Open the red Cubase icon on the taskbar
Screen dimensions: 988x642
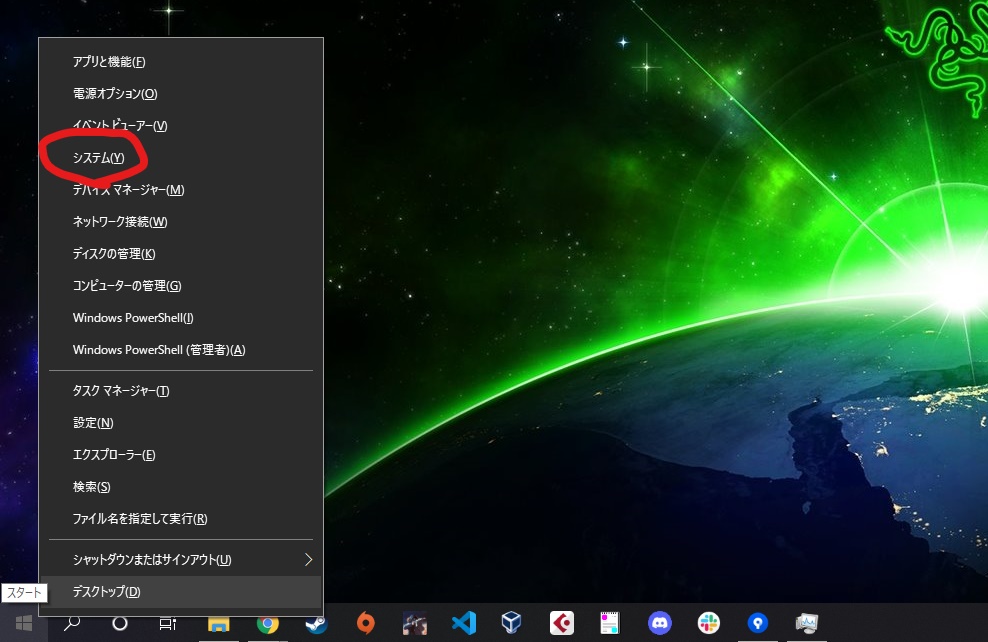pyautogui.click(x=561, y=623)
